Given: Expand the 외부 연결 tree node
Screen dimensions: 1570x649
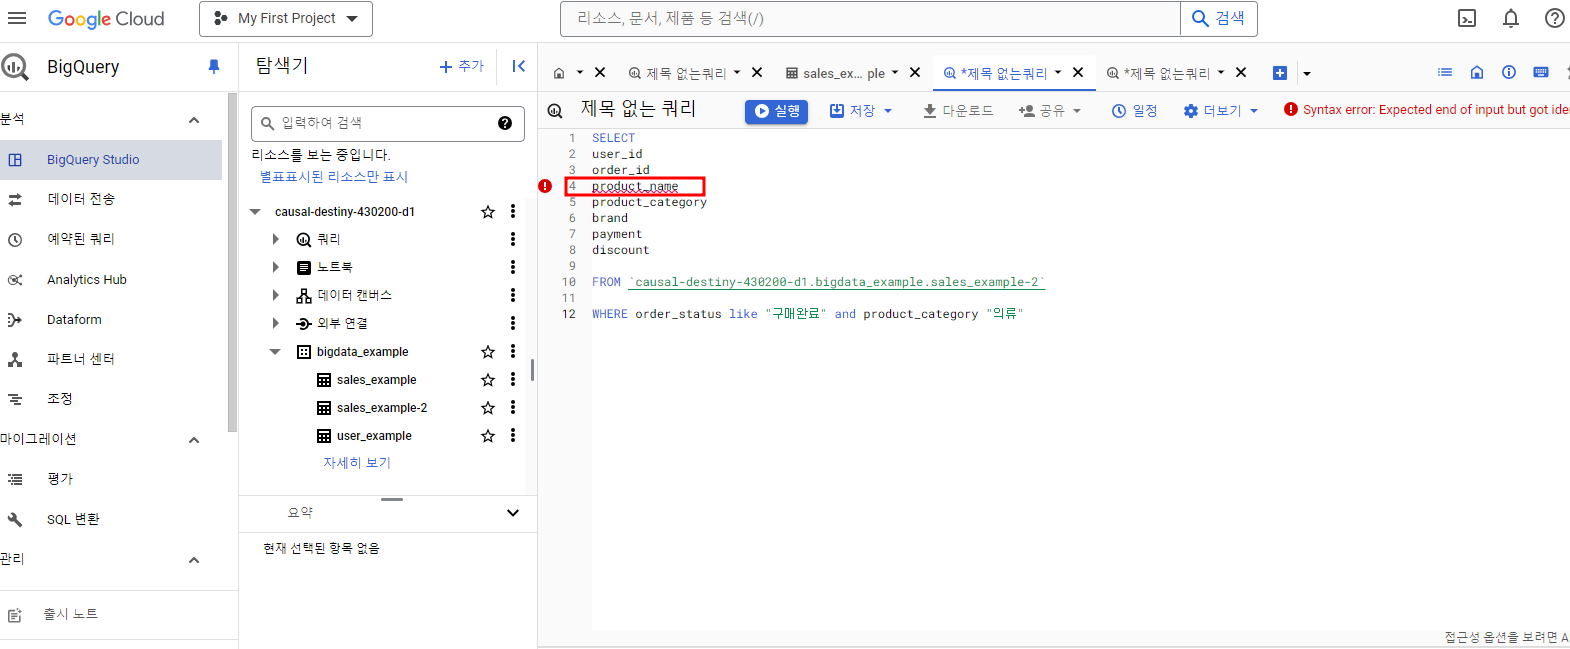Looking at the screenshot, I should pyautogui.click(x=276, y=324).
